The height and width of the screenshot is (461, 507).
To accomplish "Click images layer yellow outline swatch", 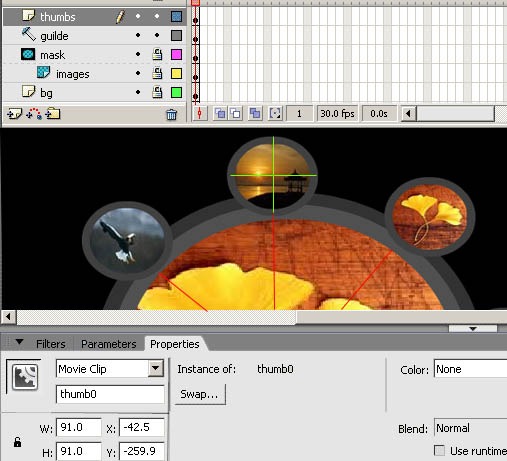I will click(176, 73).
